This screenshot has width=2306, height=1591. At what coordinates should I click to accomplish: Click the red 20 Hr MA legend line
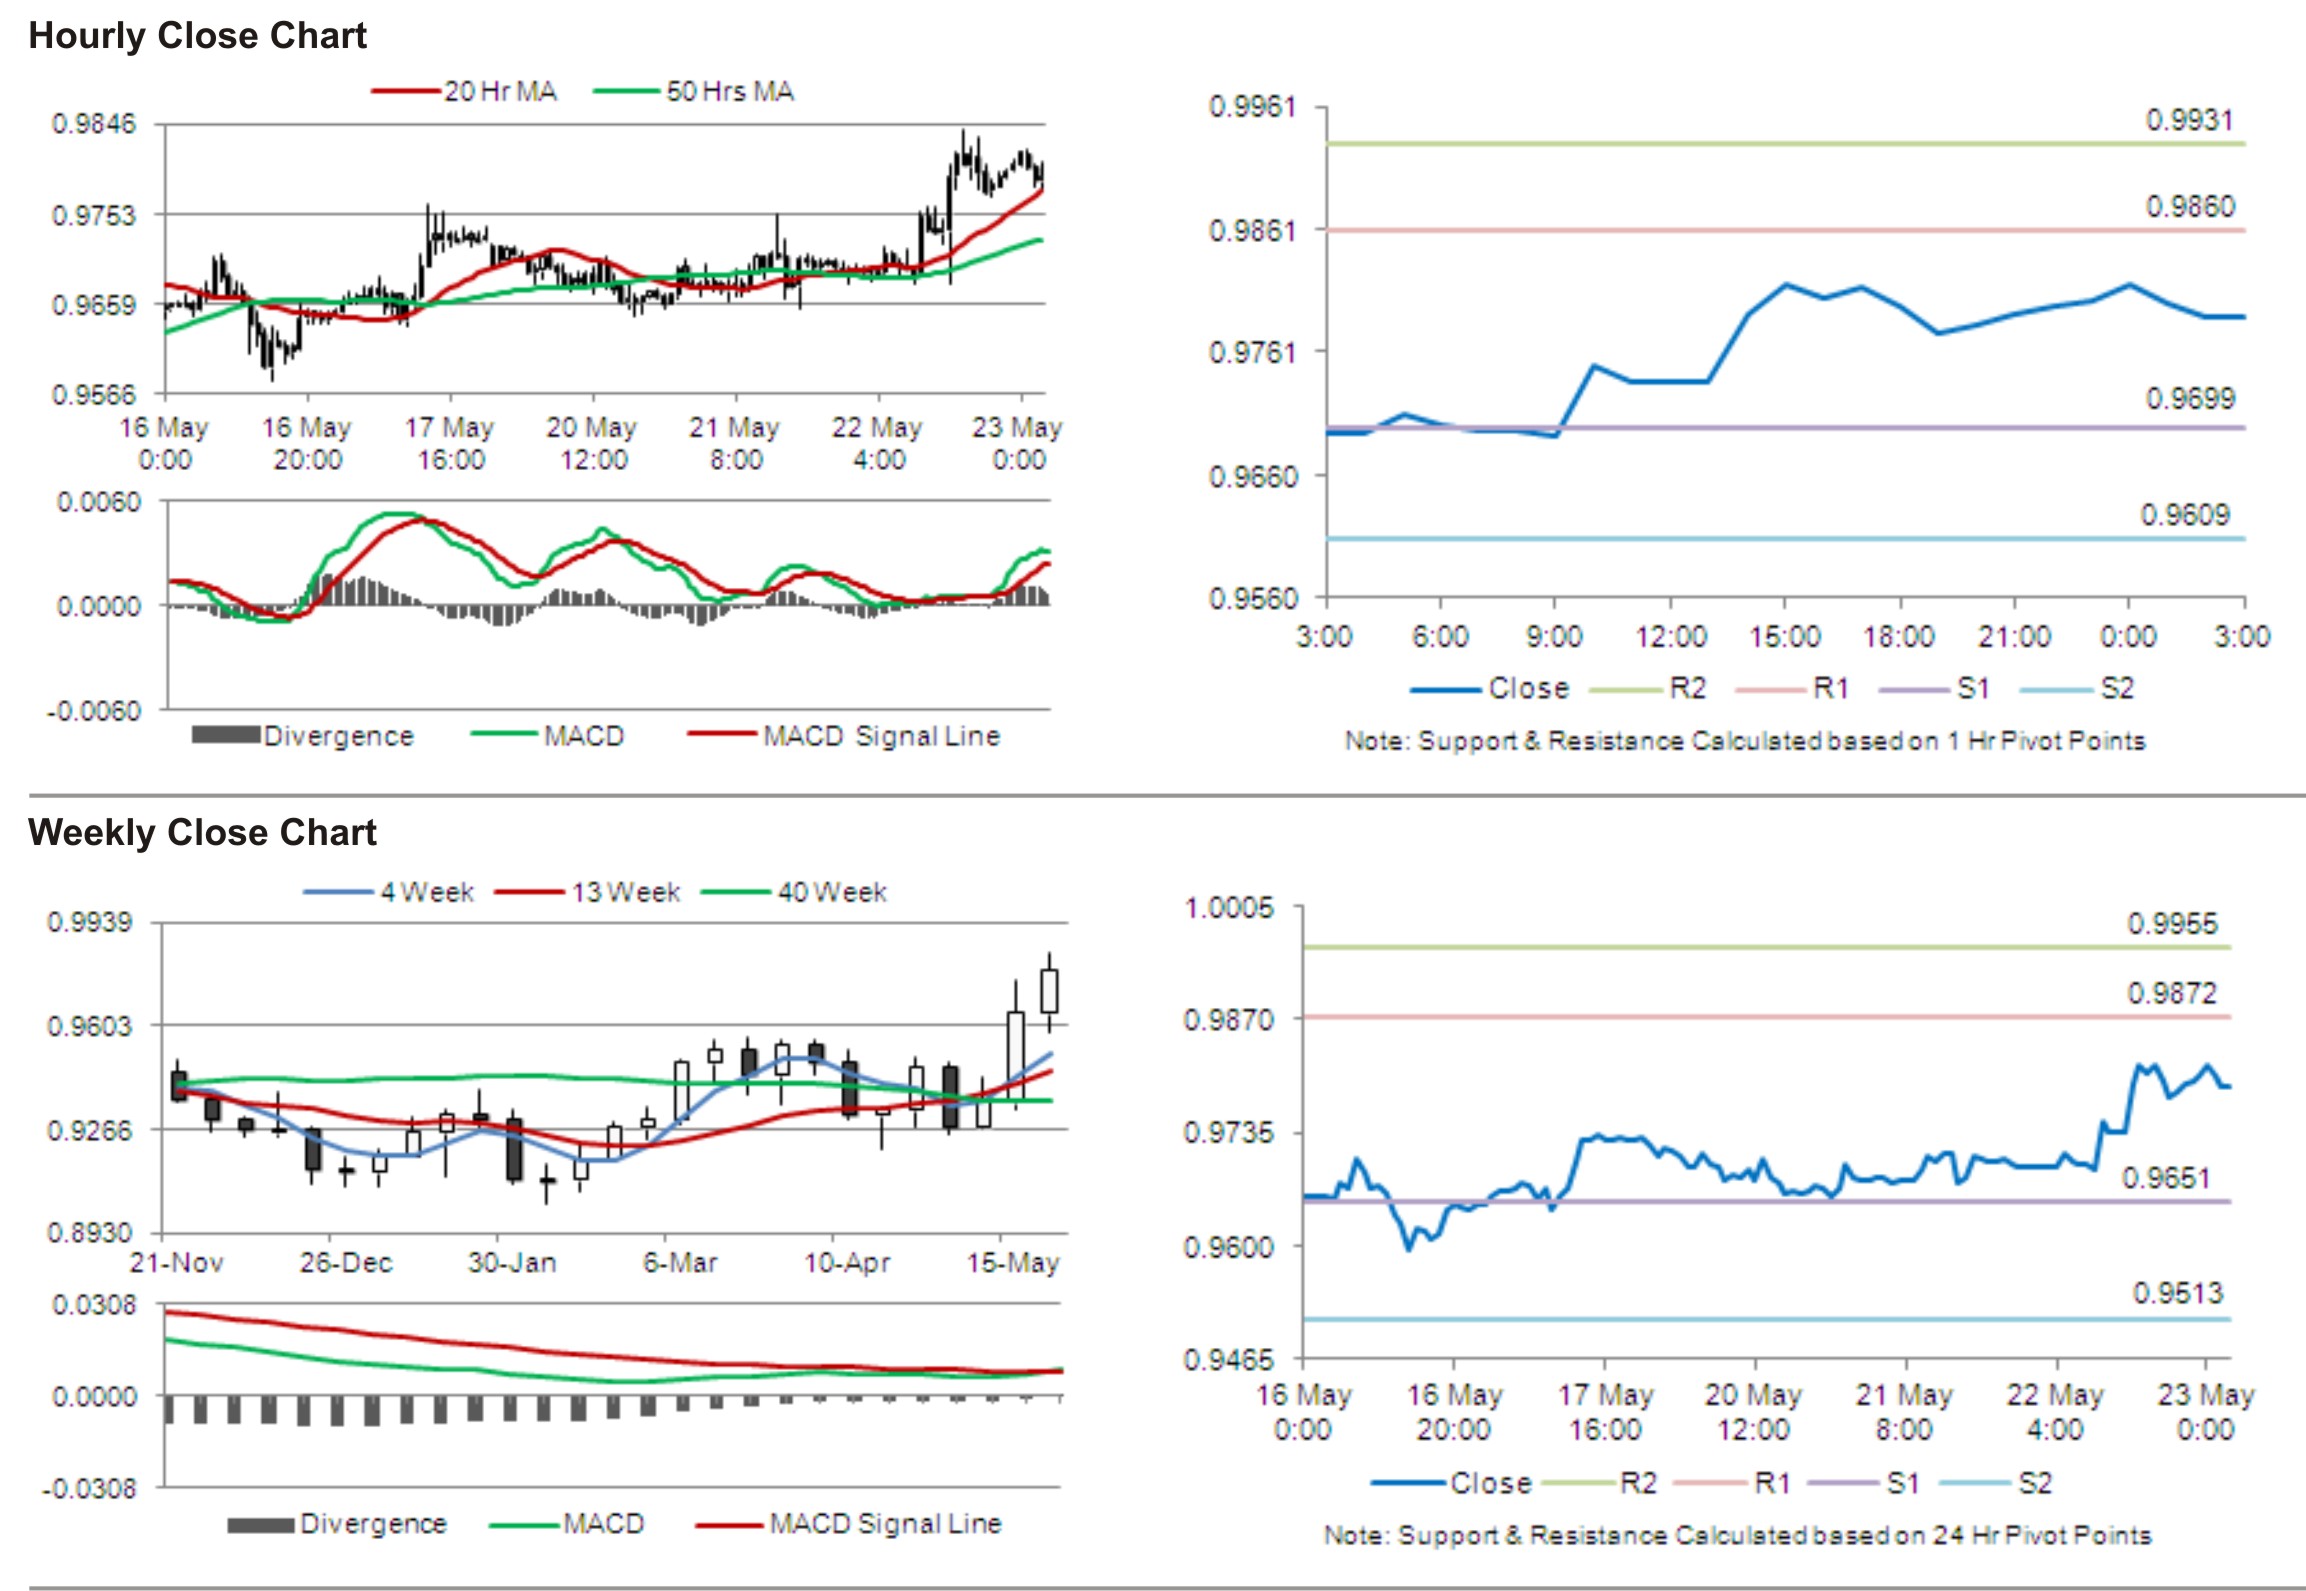coord(406,92)
